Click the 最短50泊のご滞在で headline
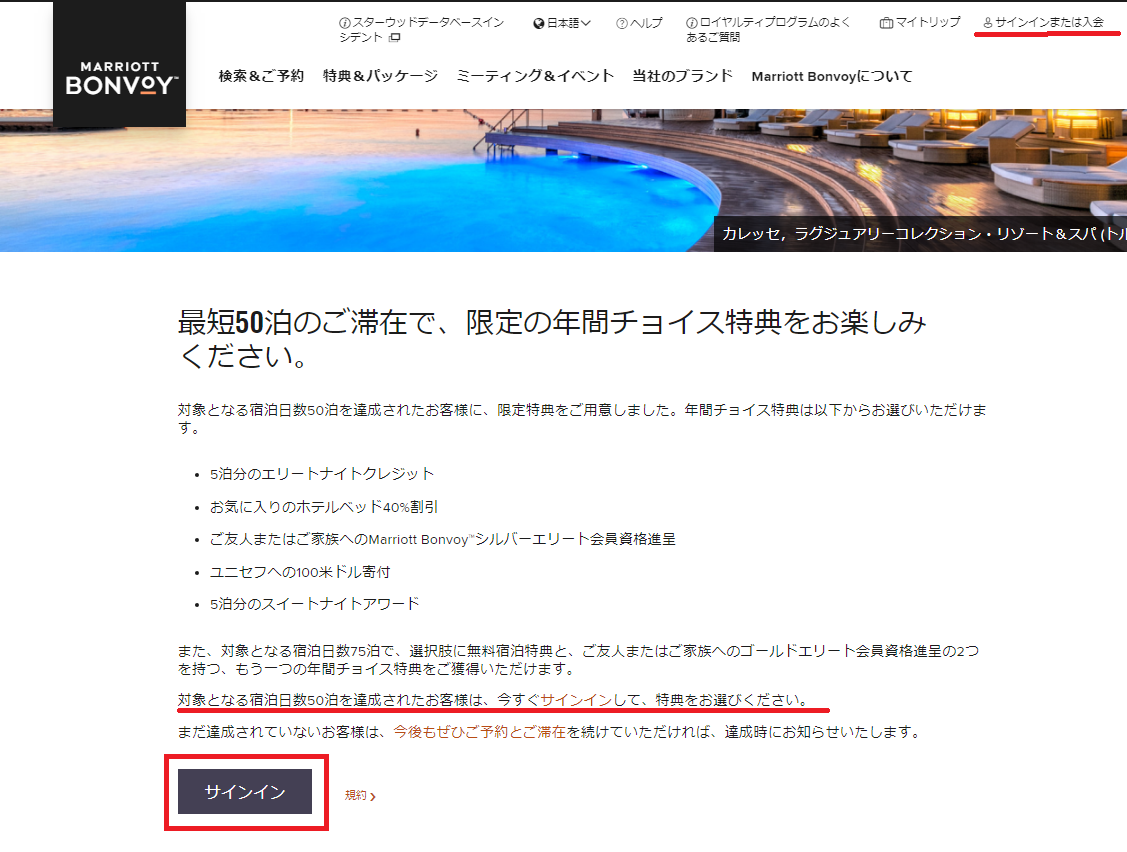The height and width of the screenshot is (852, 1127). [x=551, y=339]
